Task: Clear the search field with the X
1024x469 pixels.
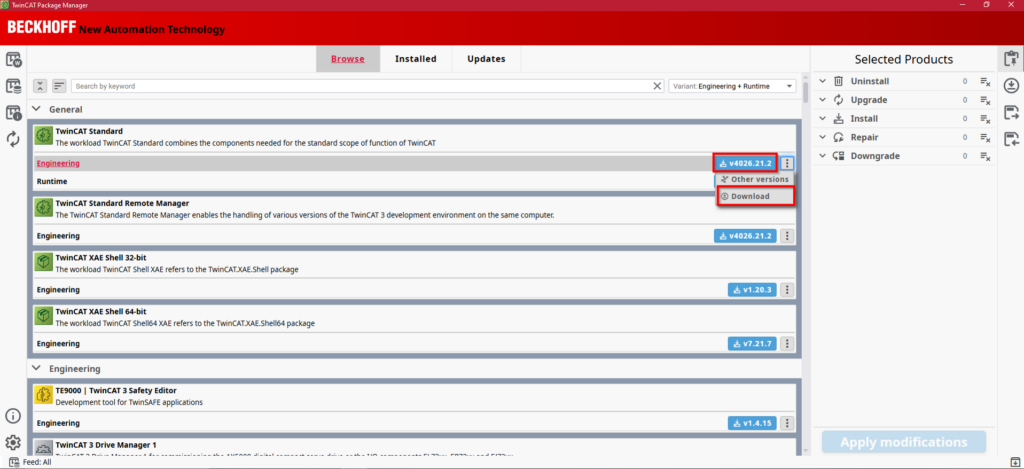Action: point(658,86)
